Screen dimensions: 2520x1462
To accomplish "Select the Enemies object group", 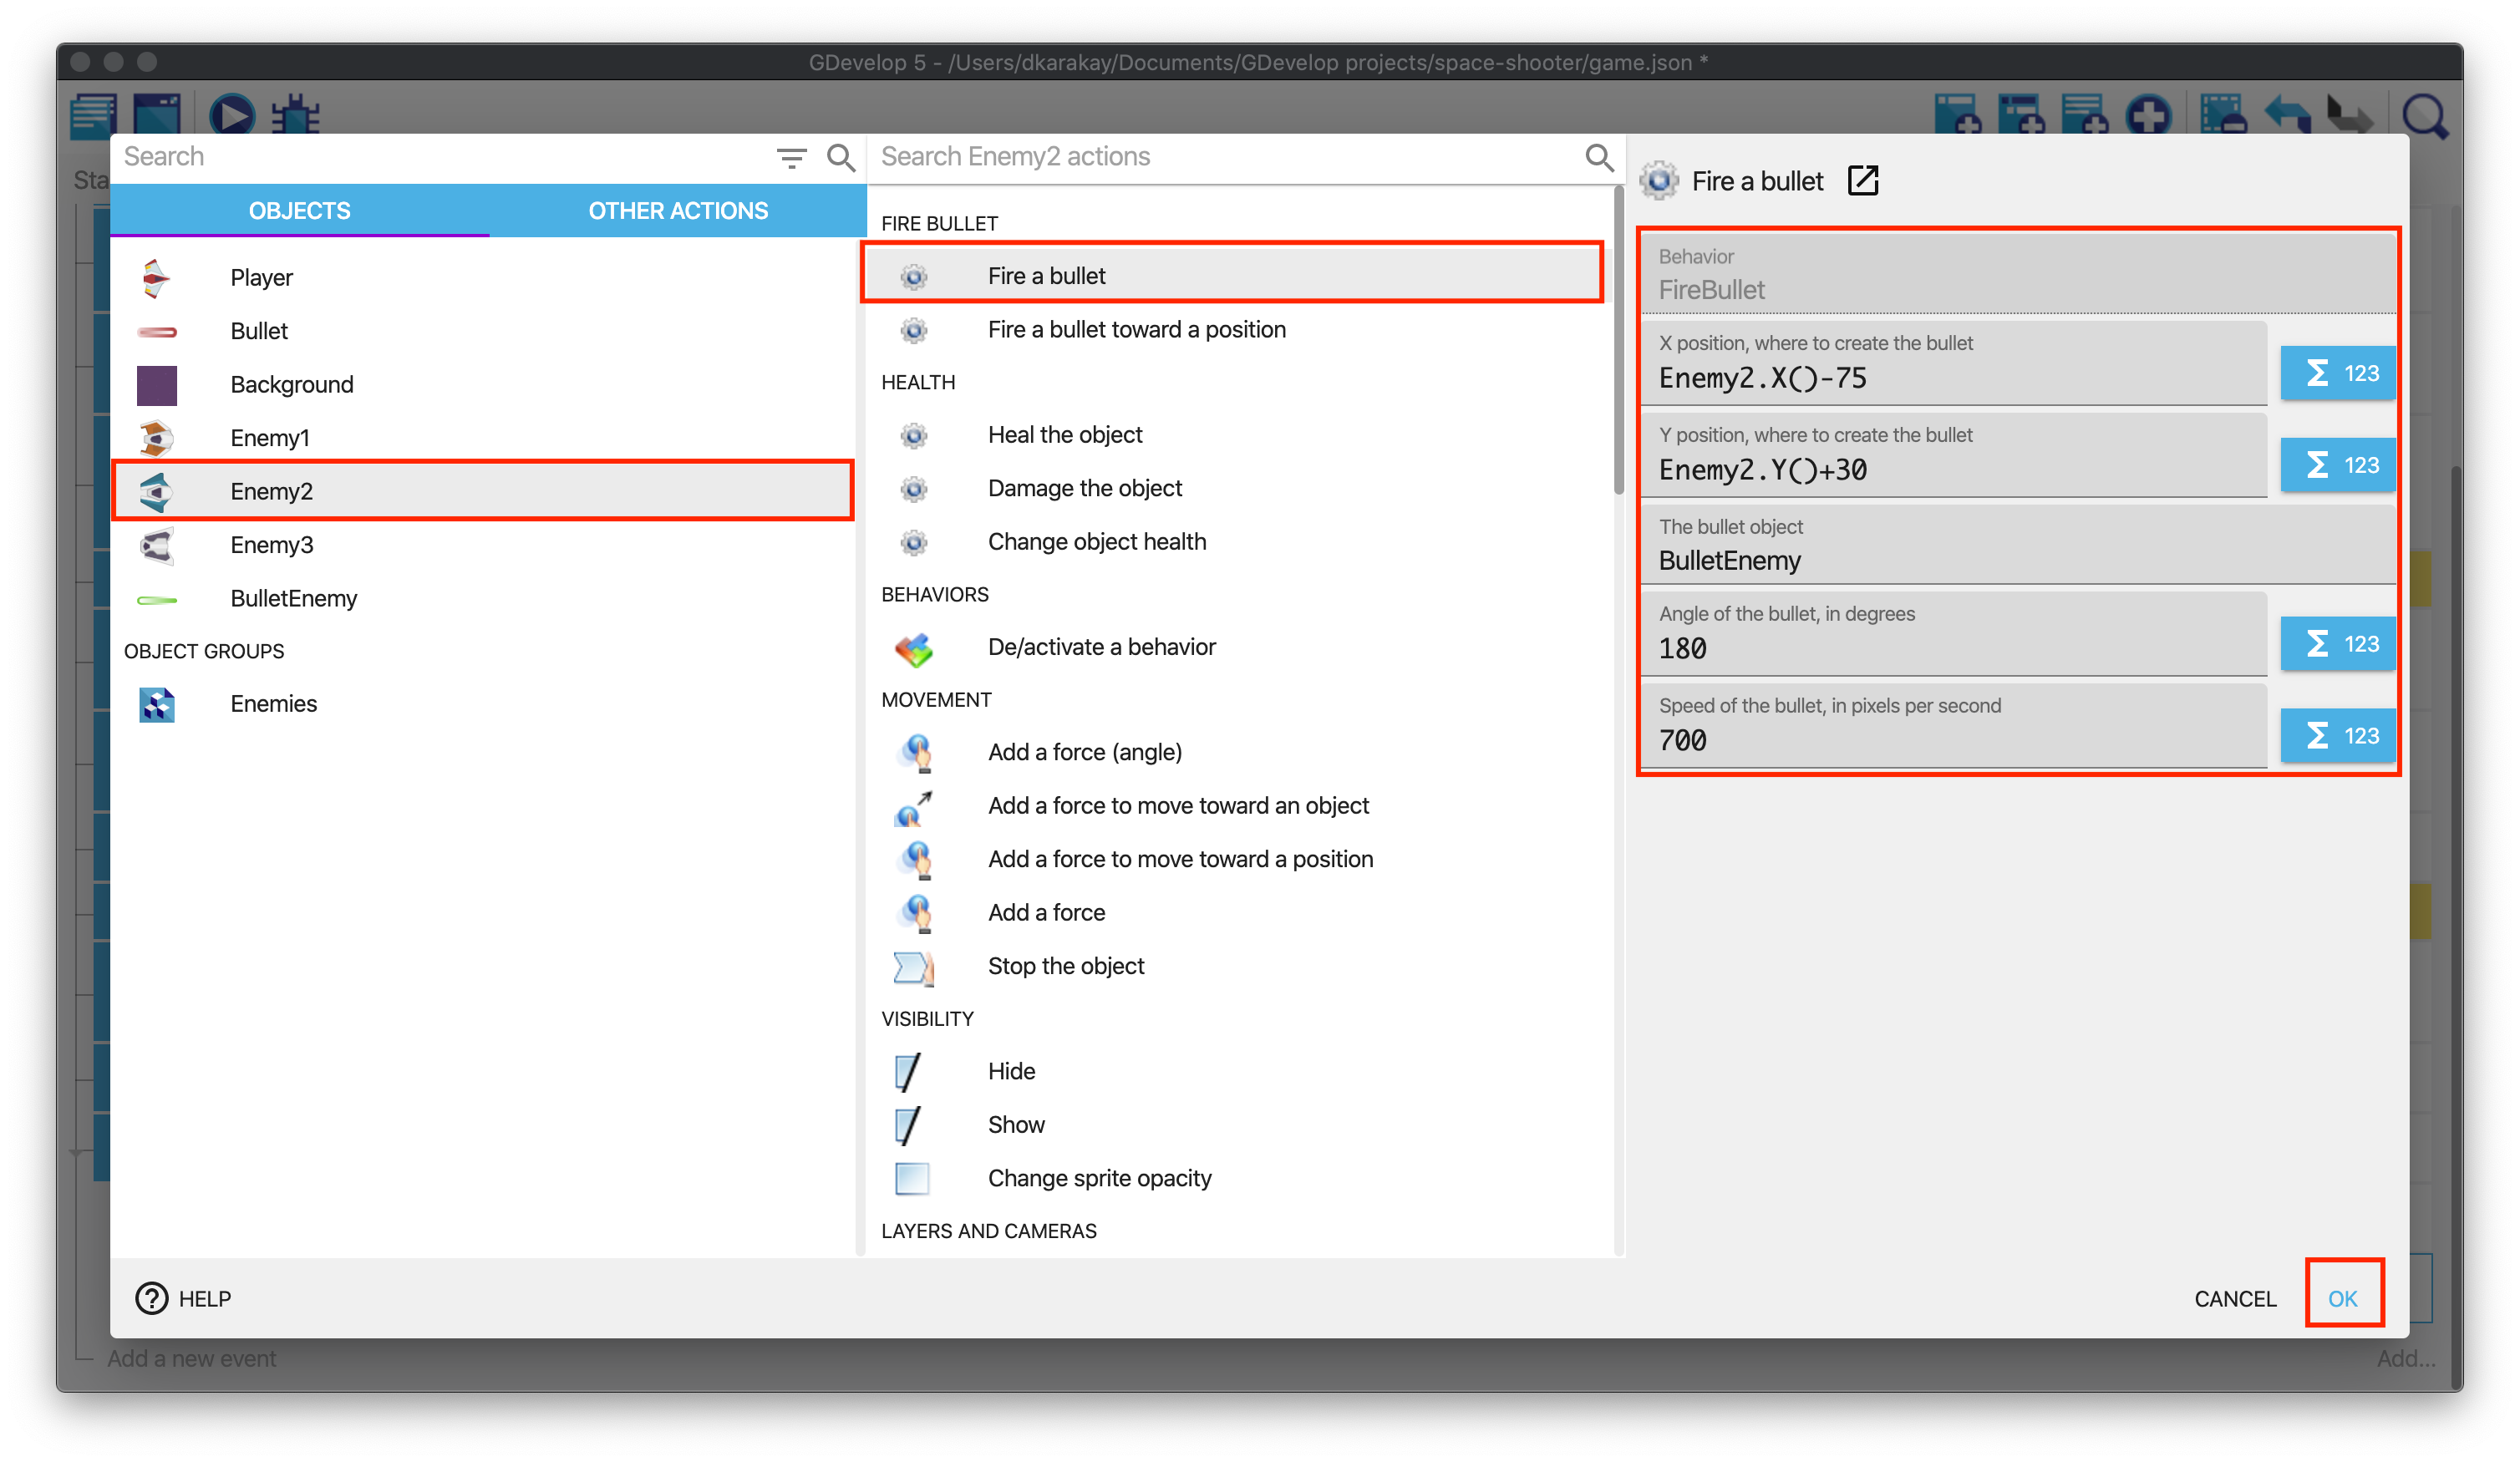I will click(x=273, y=704).
